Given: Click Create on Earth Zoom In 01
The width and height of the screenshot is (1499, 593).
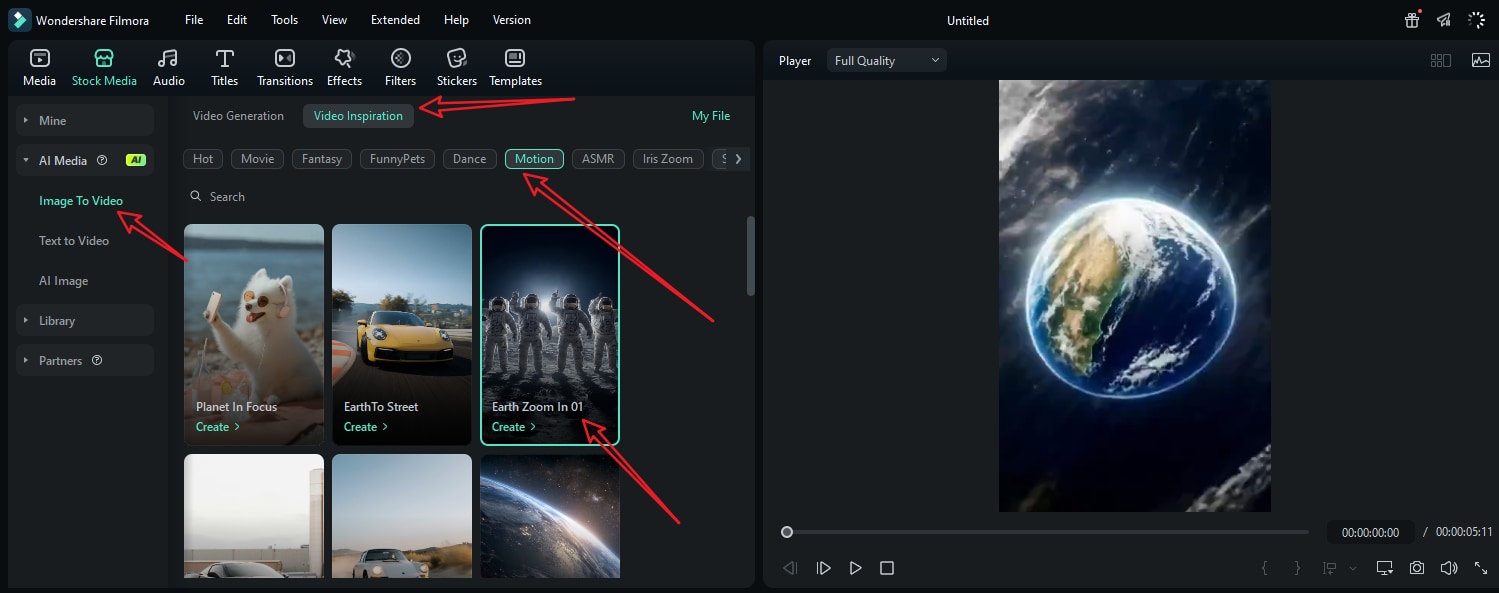Looking at the screenshot, I should tap(514, 427).
